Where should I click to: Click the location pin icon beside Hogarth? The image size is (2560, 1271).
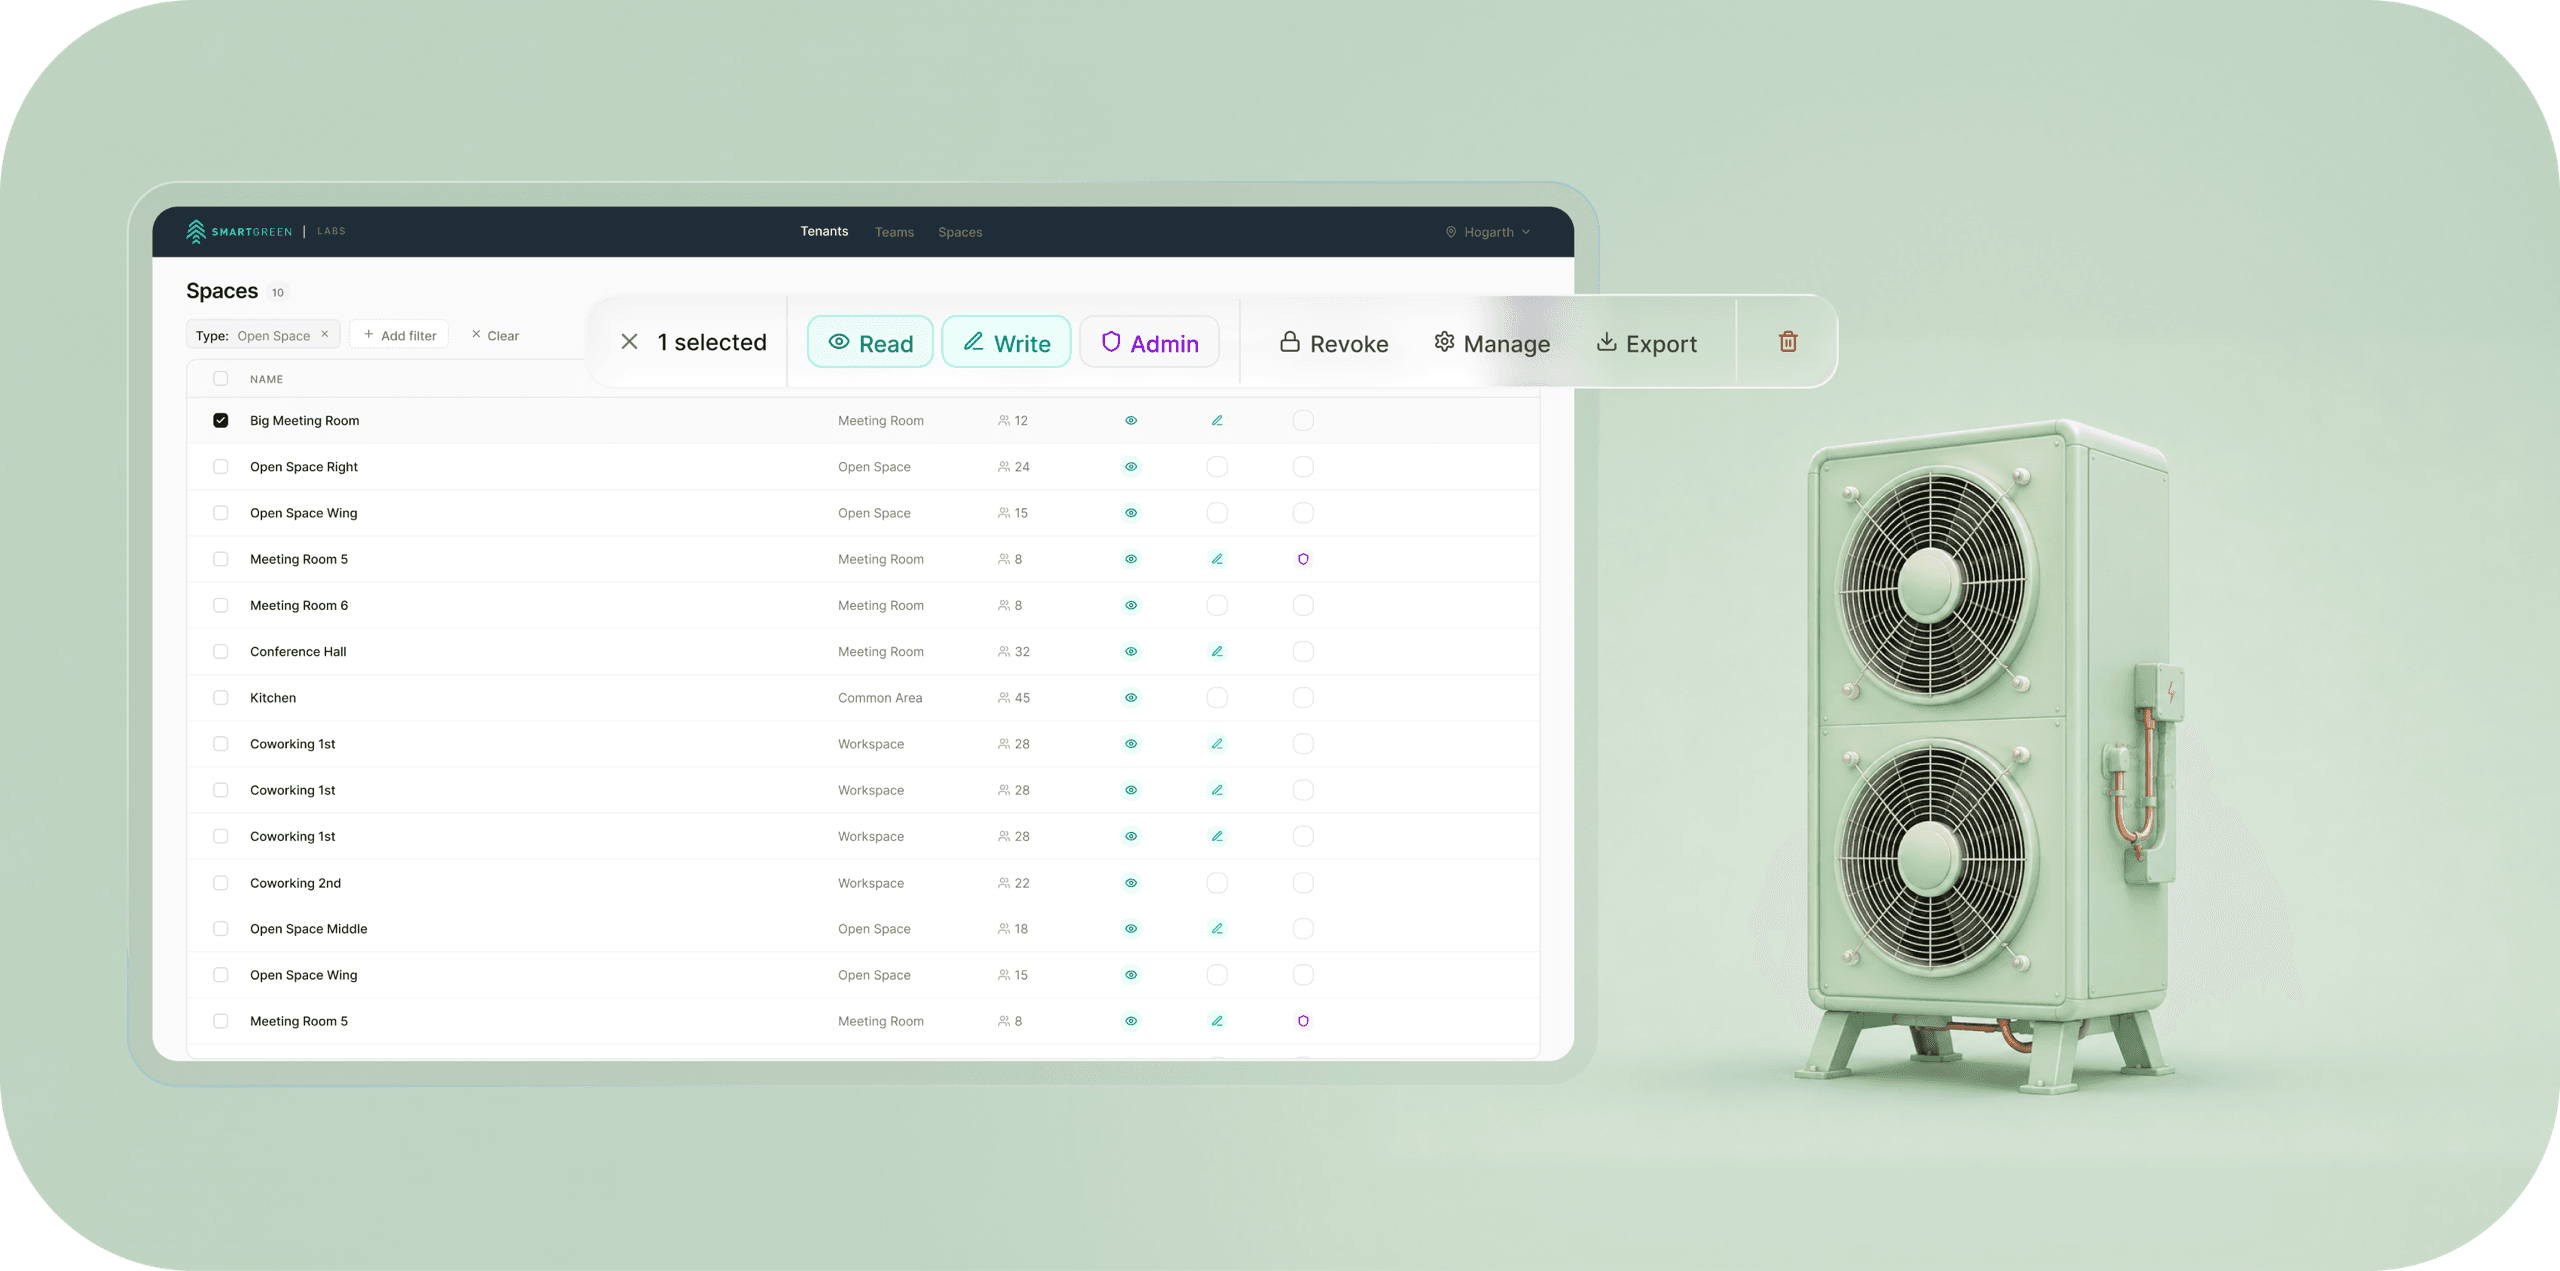pos(1451,232)
